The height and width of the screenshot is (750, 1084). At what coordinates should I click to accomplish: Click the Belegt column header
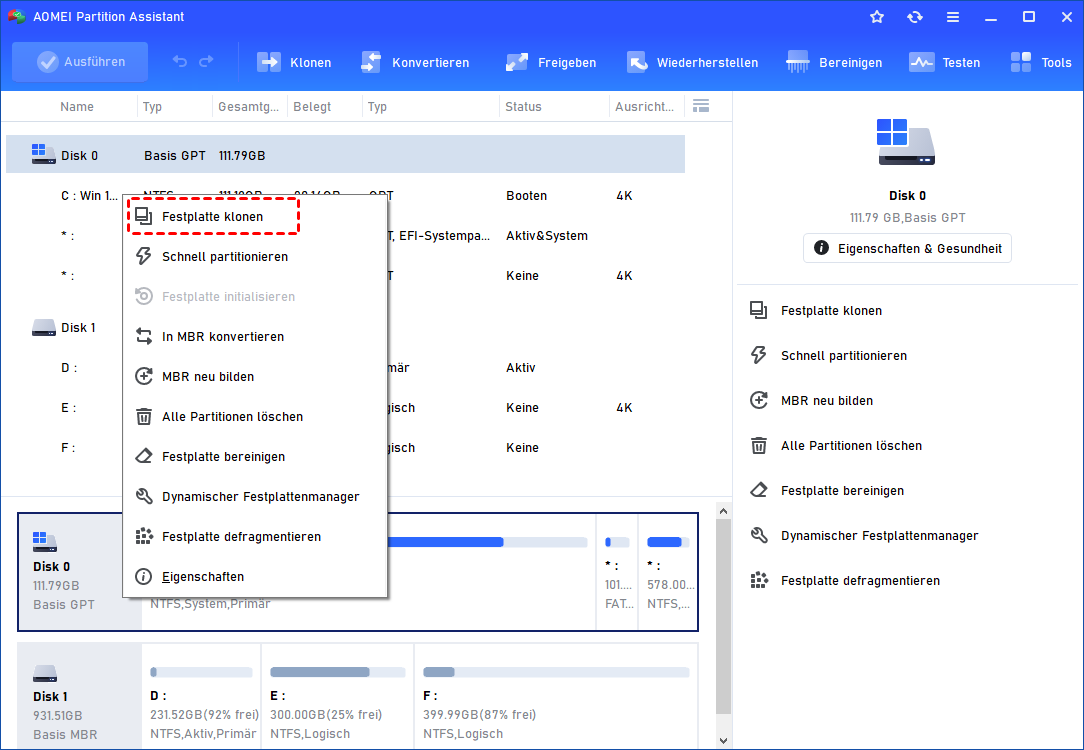pos(312,106)
